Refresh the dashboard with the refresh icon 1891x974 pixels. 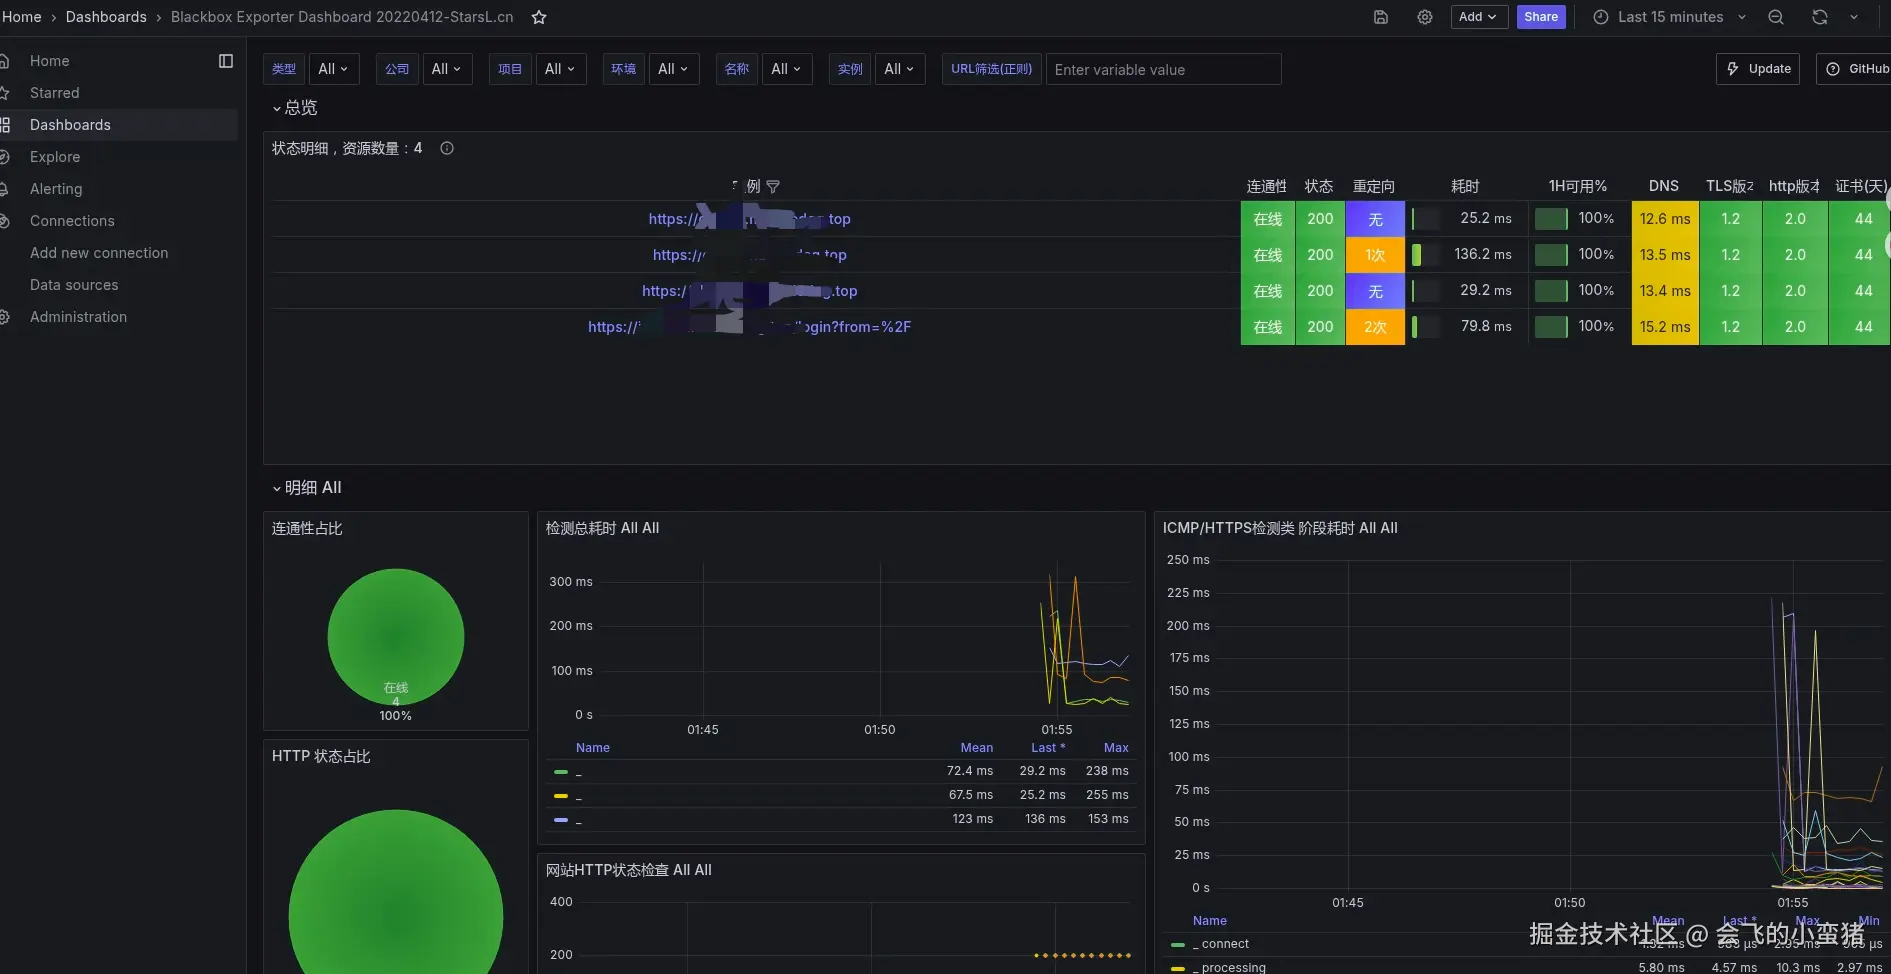1820,17
